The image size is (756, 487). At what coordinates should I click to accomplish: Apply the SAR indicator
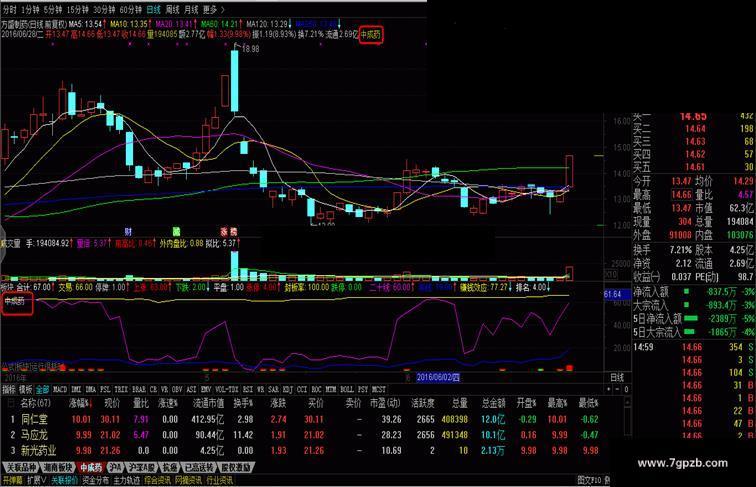pos(273,390)
